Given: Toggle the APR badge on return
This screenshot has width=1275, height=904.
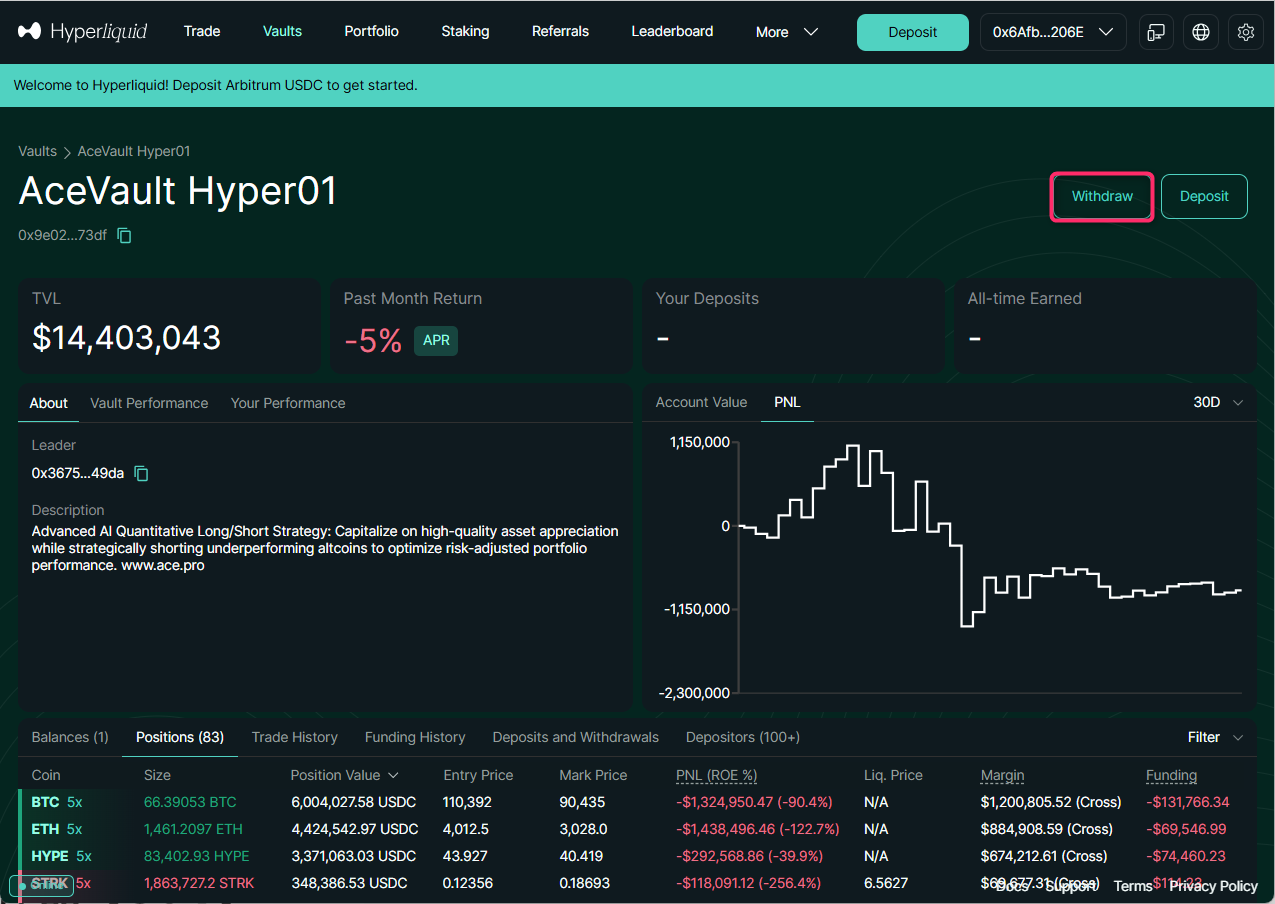Looking at the screenshot, I should pos(436,340).
